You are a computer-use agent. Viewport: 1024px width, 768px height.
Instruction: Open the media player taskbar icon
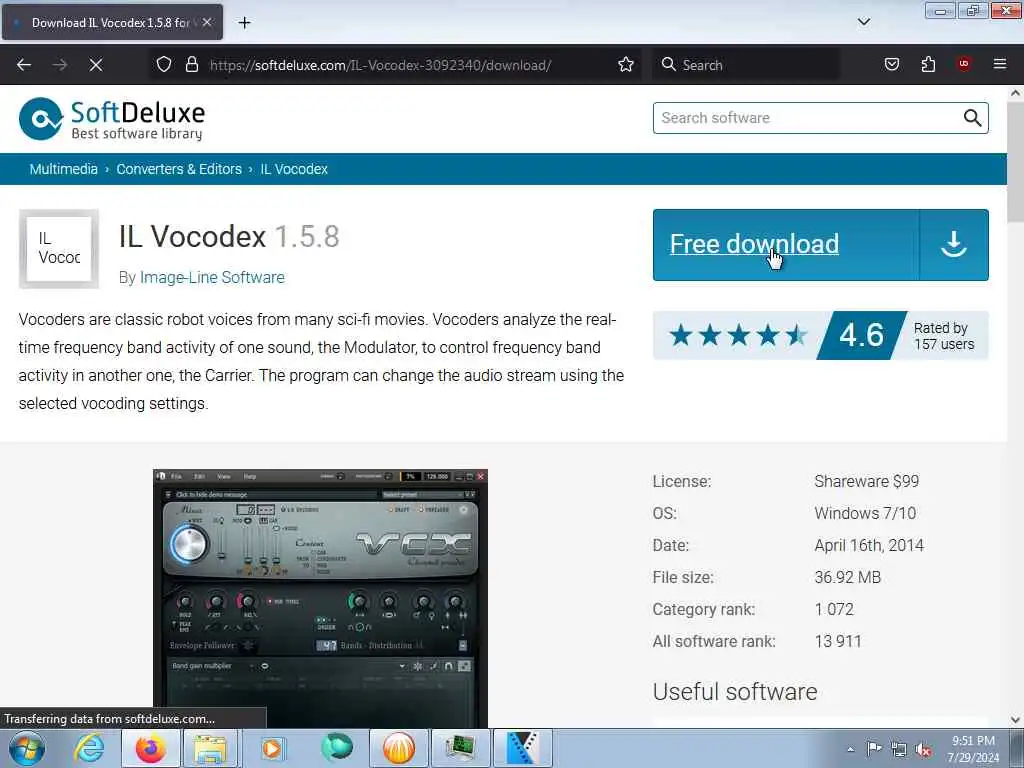[272, 748]
